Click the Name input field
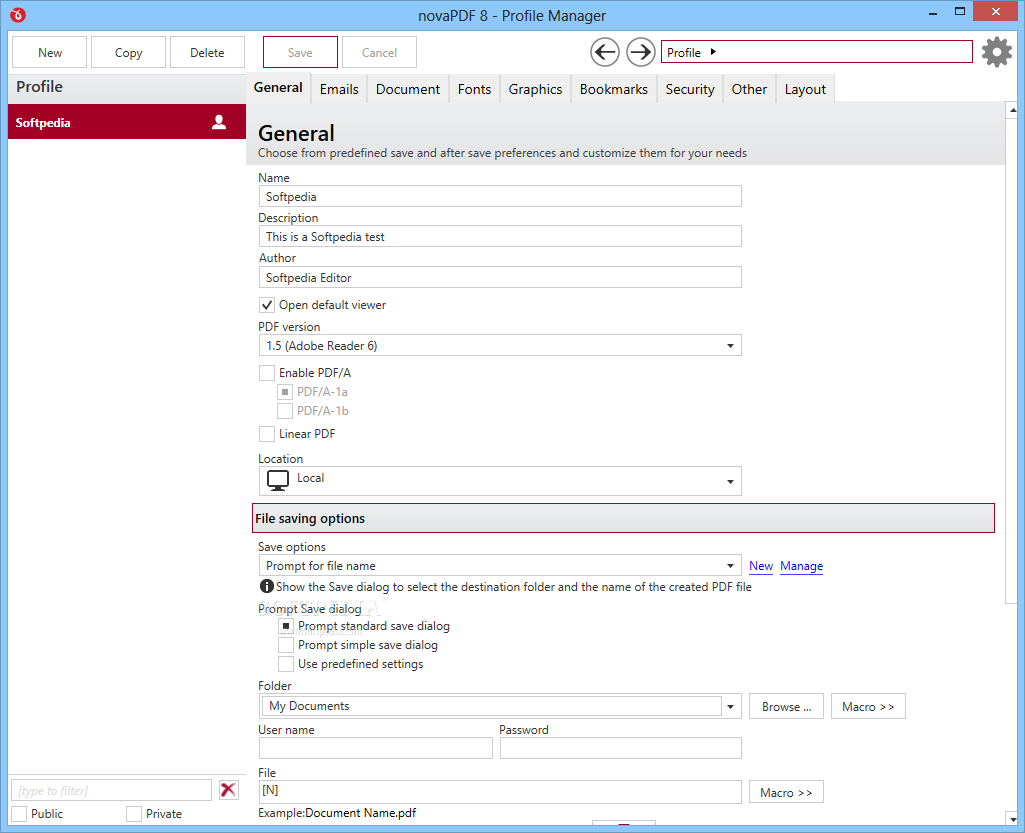This screenshot has width=1025, height=833. click(500, 196)
